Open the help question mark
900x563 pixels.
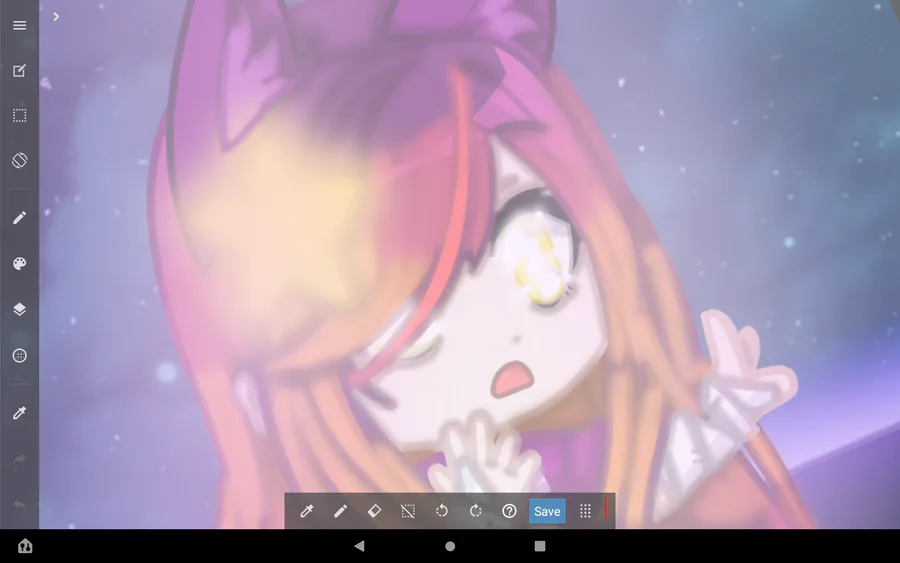click(x=509, y=511)
